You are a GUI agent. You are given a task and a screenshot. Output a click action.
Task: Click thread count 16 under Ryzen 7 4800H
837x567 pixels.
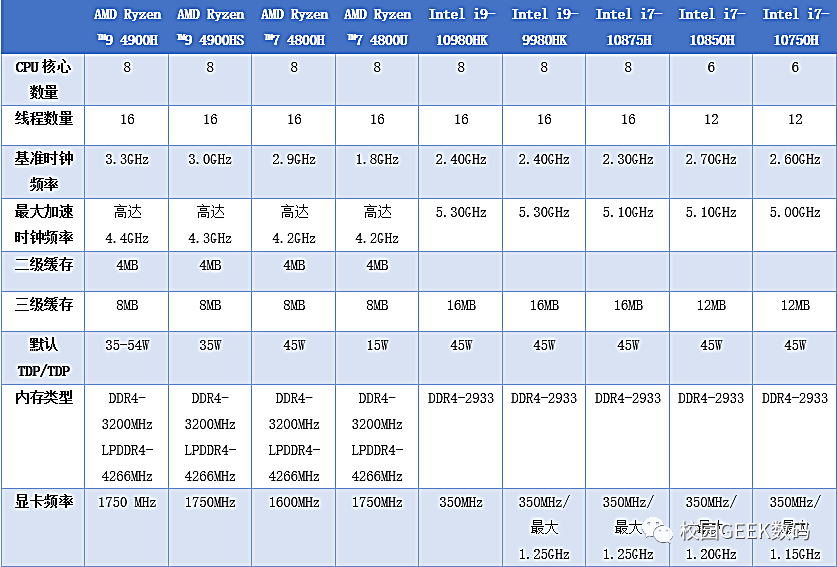[294, 119]
